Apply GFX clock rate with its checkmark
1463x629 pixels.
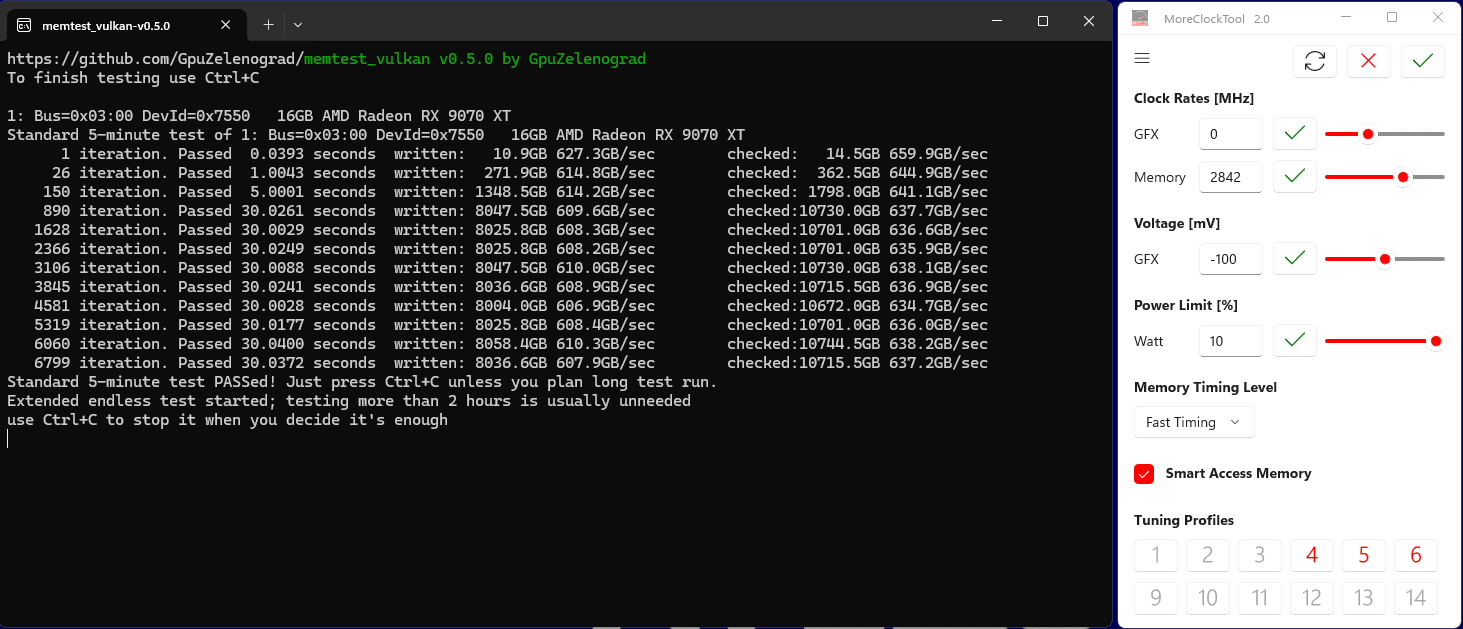(1295, 133)
